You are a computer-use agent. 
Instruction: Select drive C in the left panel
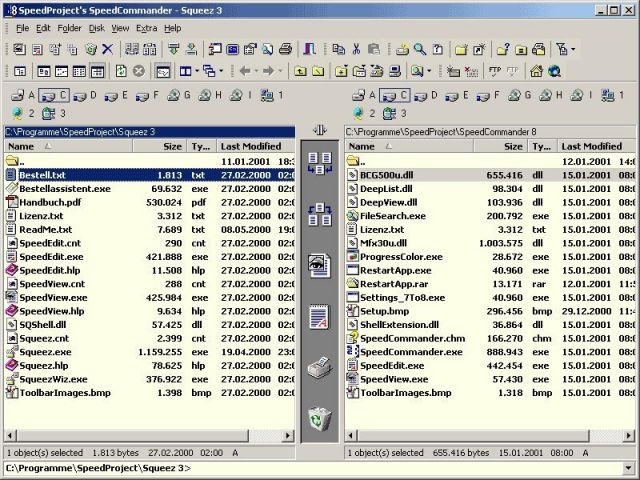(x=54, y=96)
